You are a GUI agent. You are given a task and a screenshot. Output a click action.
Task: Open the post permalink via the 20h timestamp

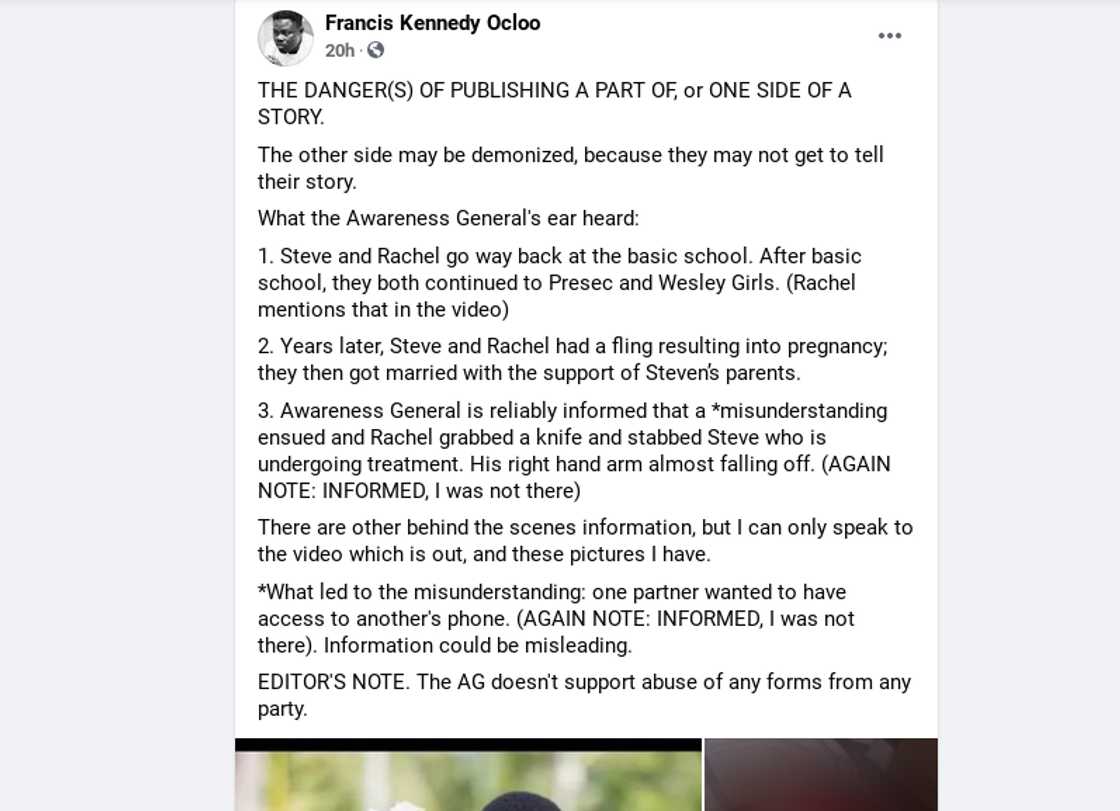[338, 50]
